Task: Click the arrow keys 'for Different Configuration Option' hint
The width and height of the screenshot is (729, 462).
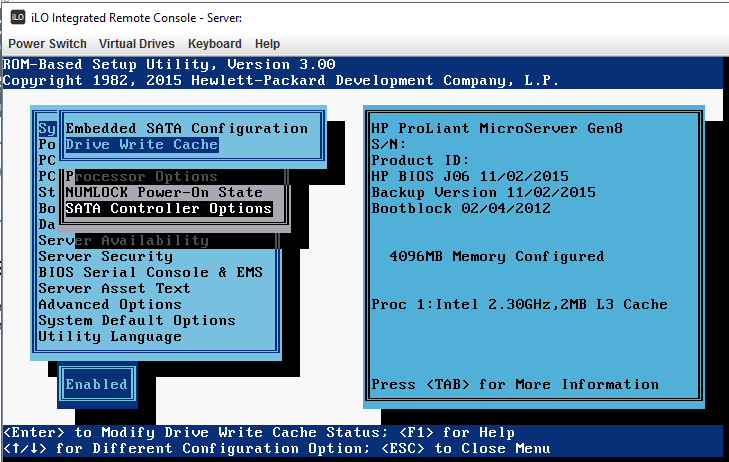Action: (x=186, y=449)
